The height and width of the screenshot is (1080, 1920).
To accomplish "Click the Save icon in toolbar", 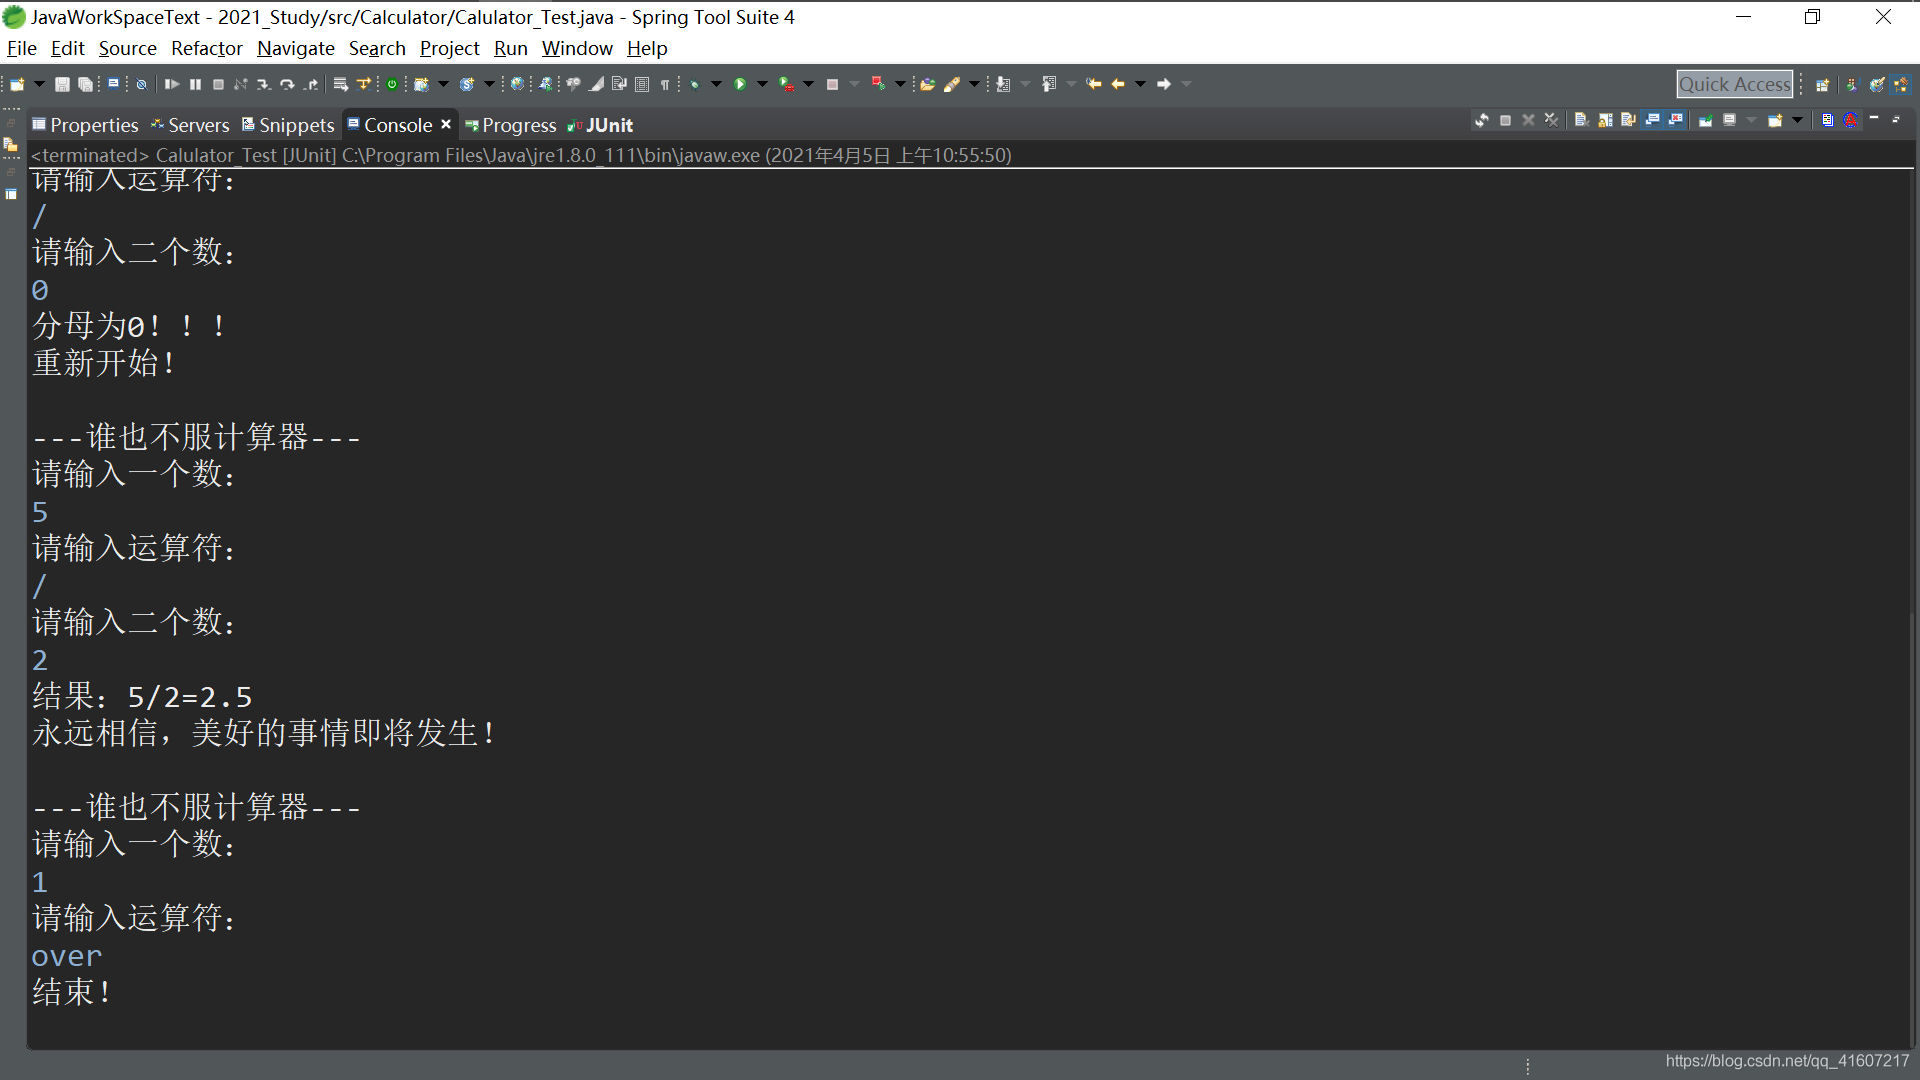I will (61, 84).
